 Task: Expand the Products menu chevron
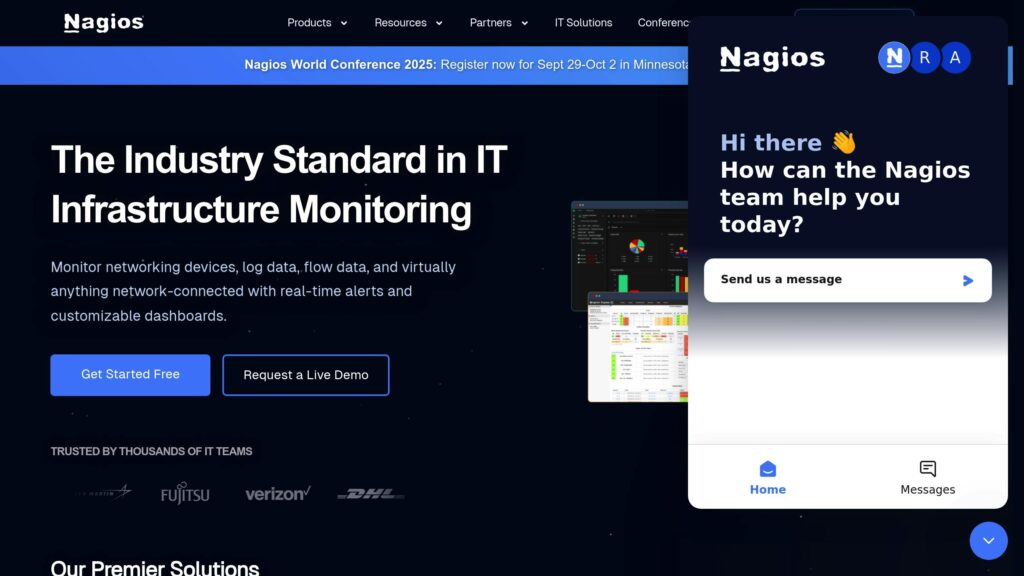coord(344,24)
